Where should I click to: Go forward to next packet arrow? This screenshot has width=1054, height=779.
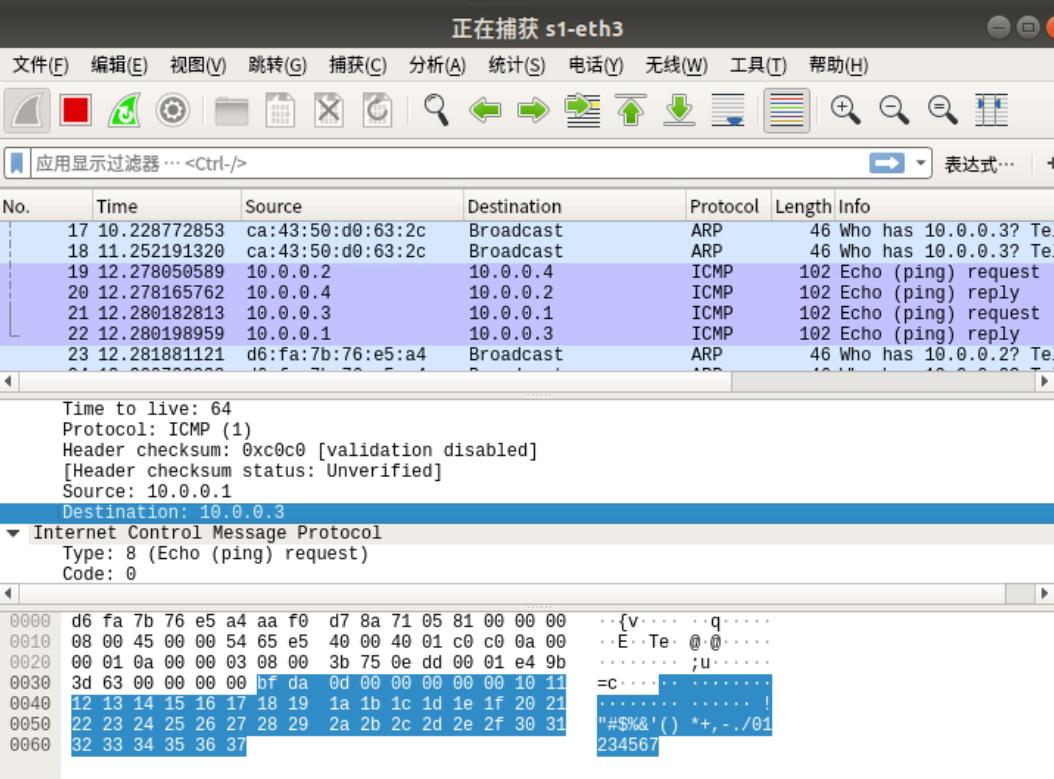tap(533, 110)
